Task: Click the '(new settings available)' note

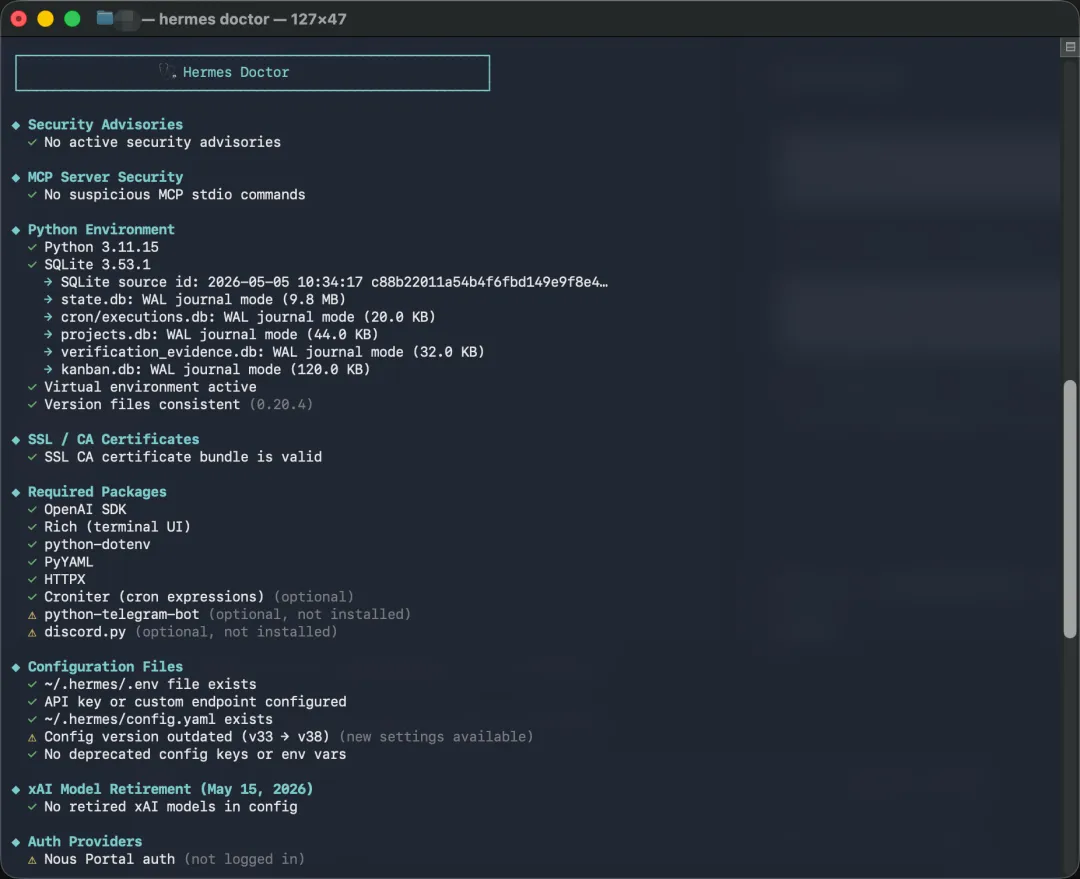Action: pos(437,737)
